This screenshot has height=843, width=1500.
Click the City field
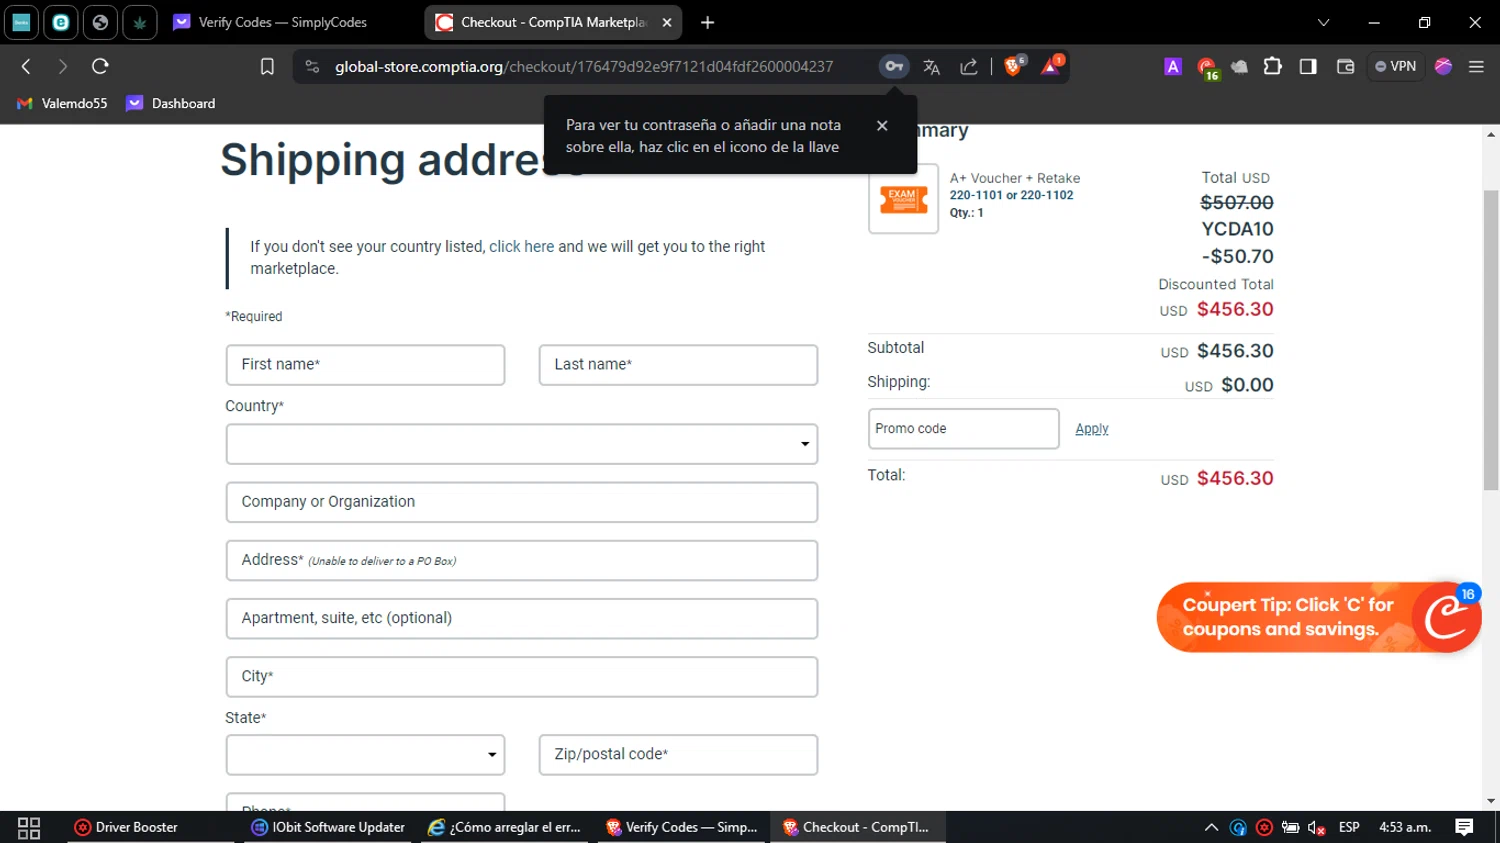(521, 676)
